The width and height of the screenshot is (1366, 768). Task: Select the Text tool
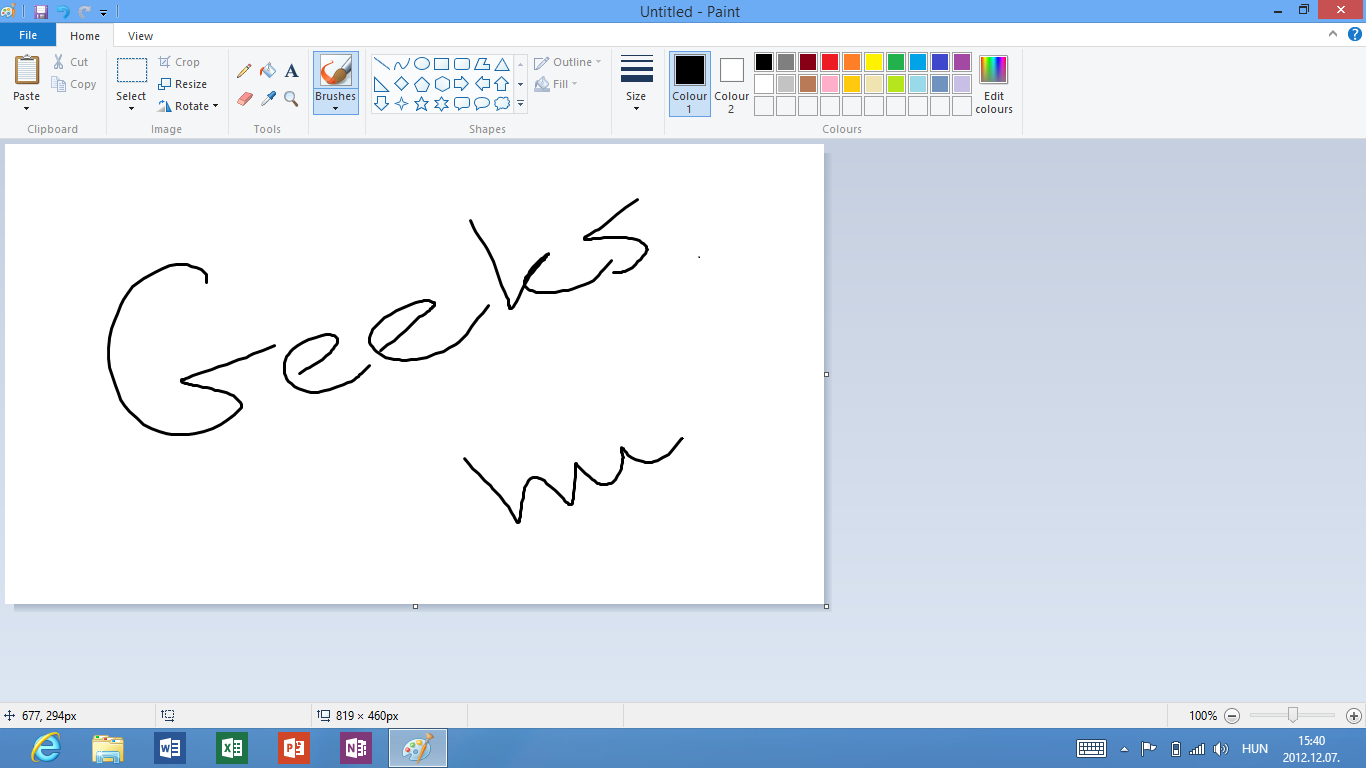291,71
